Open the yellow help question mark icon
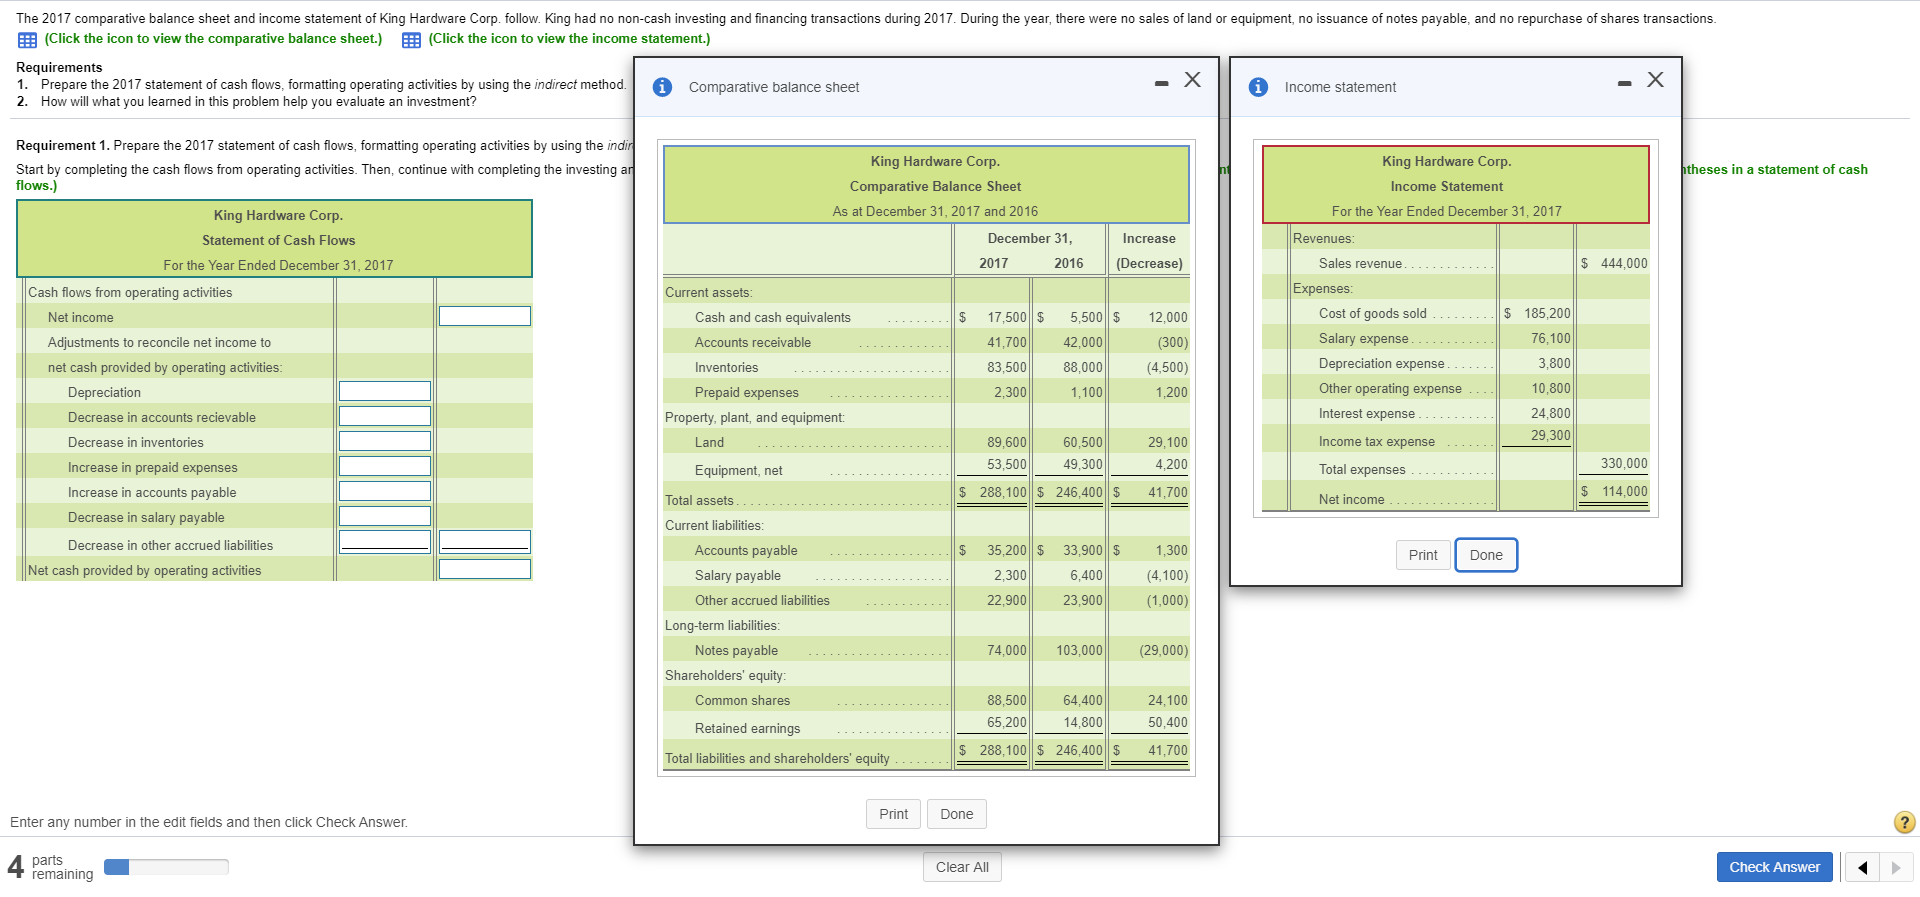Screen dimensions: 1920x897 coord(1904,822)
